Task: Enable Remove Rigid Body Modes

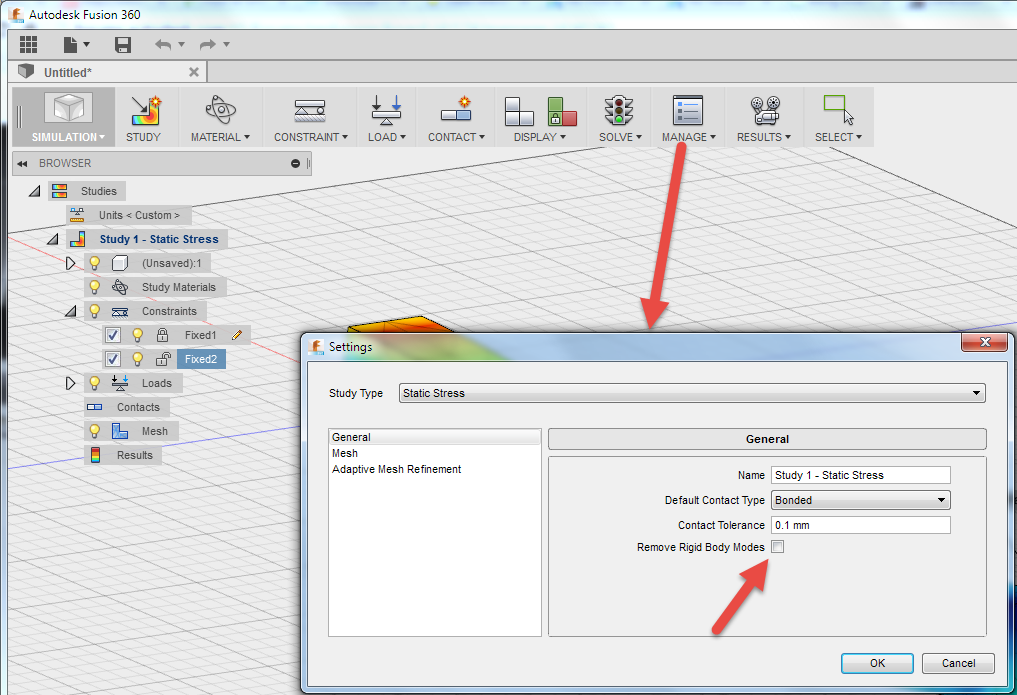Action: [777, 546]
